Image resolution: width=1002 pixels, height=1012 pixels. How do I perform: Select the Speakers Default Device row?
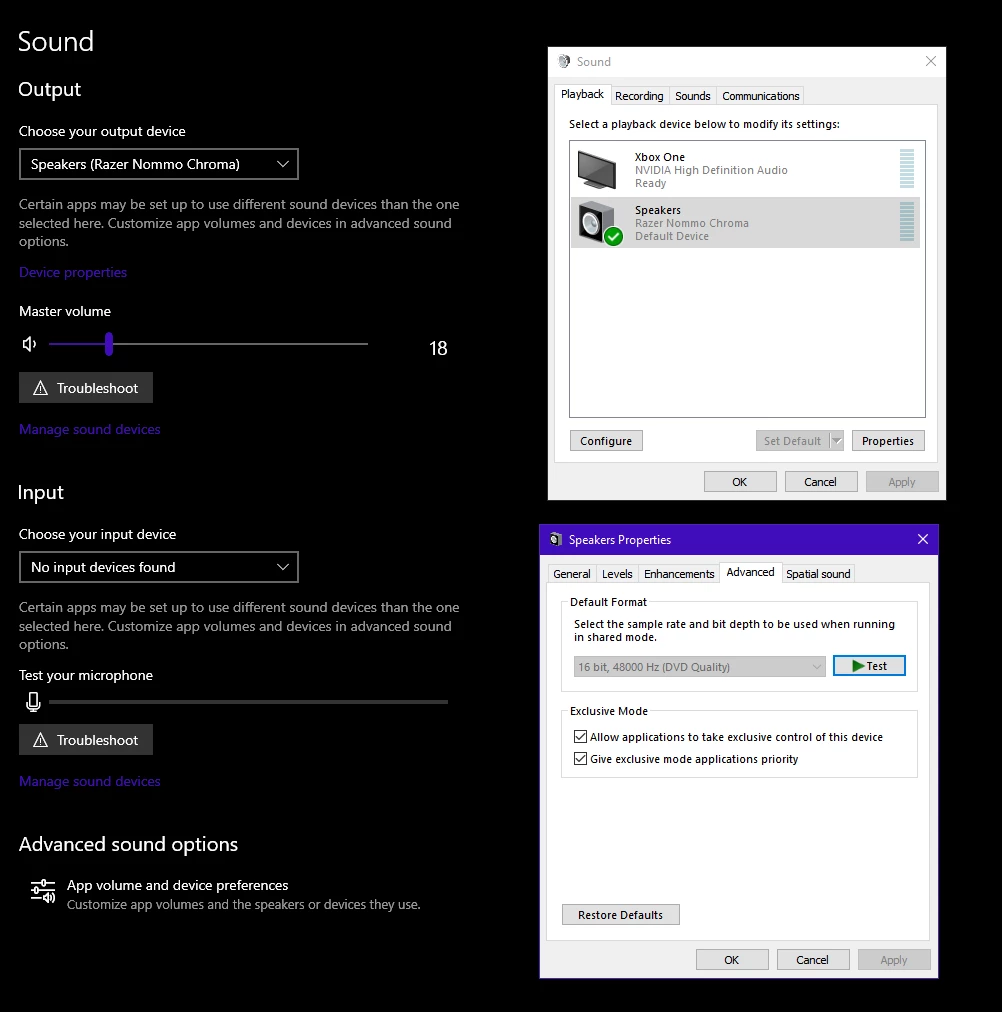[x=745, y=223]
